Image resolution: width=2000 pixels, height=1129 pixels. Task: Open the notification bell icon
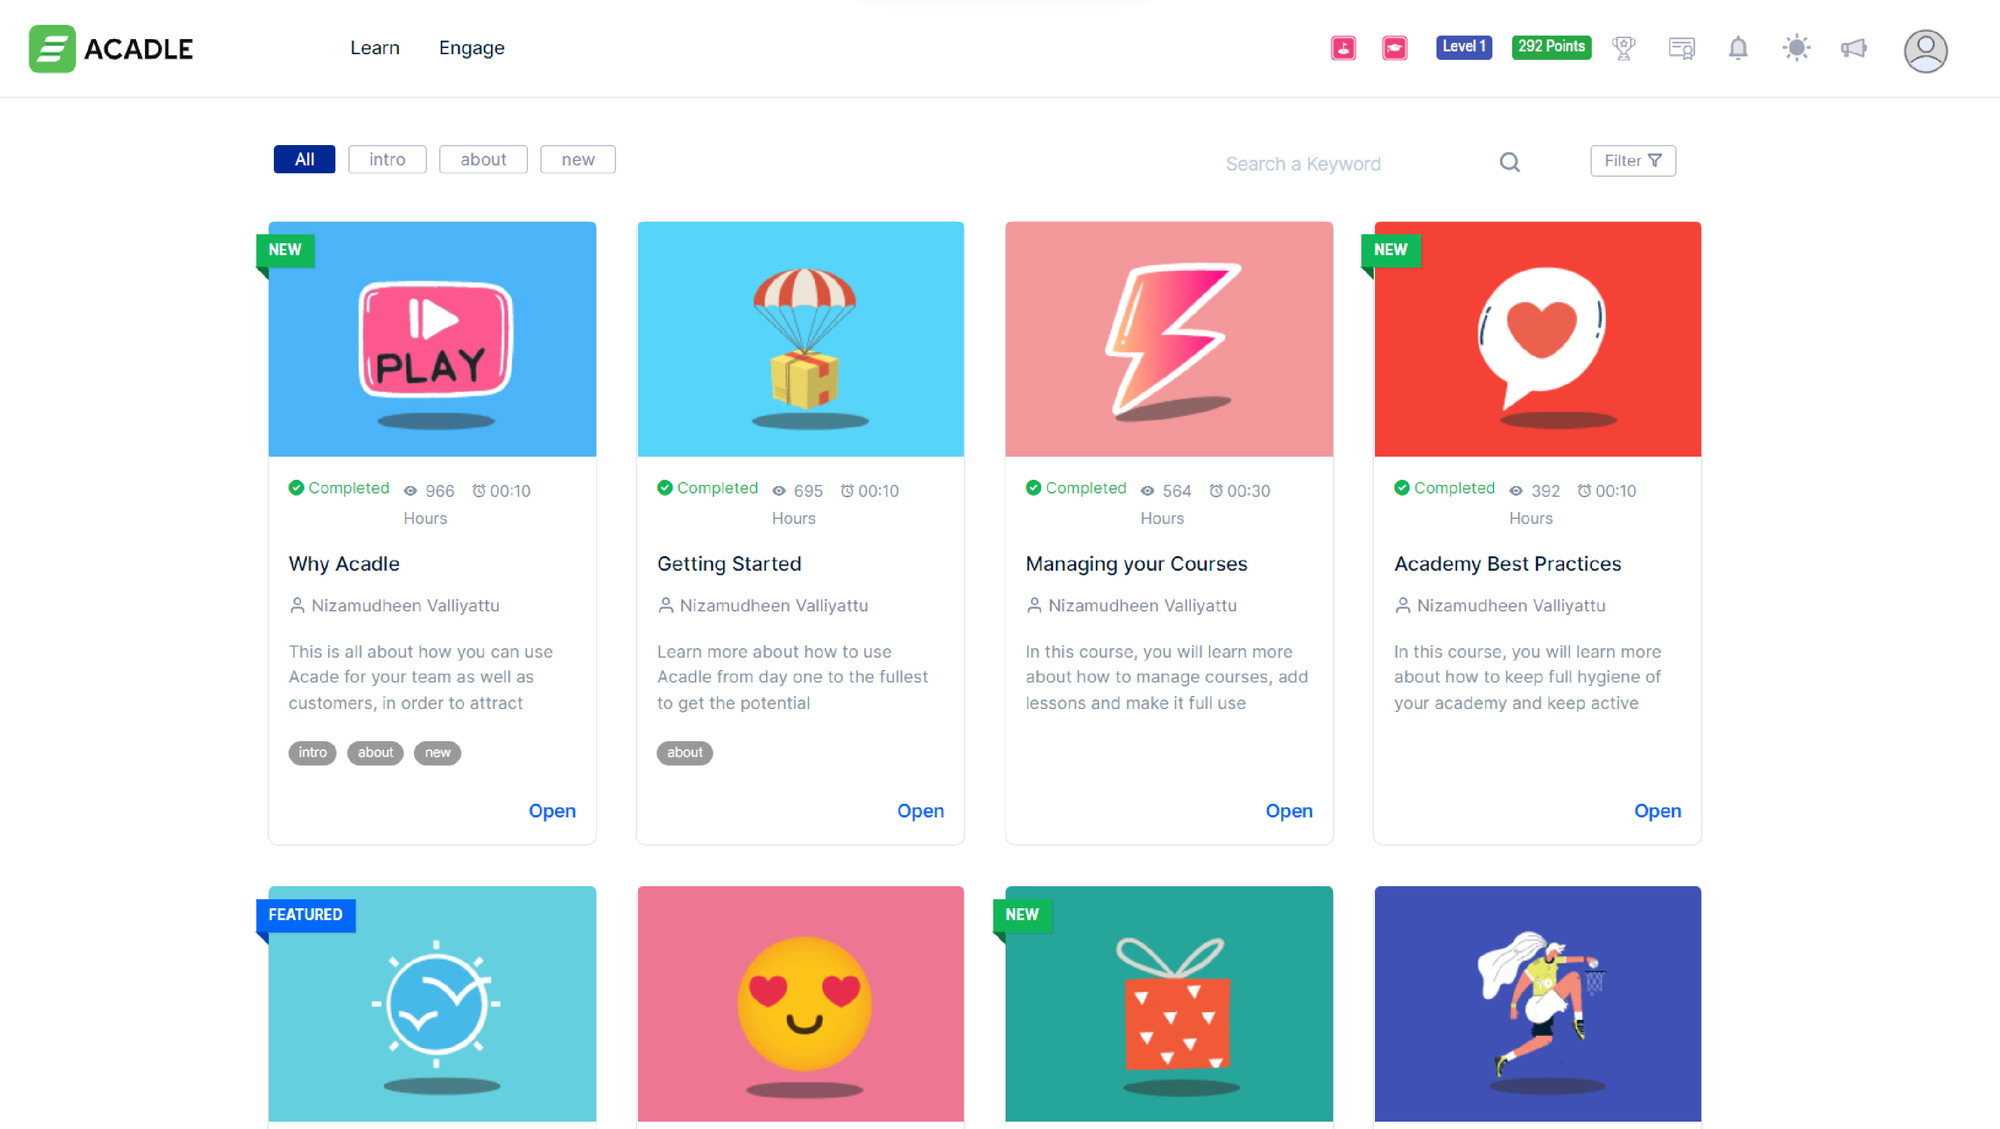[1736, 48]
